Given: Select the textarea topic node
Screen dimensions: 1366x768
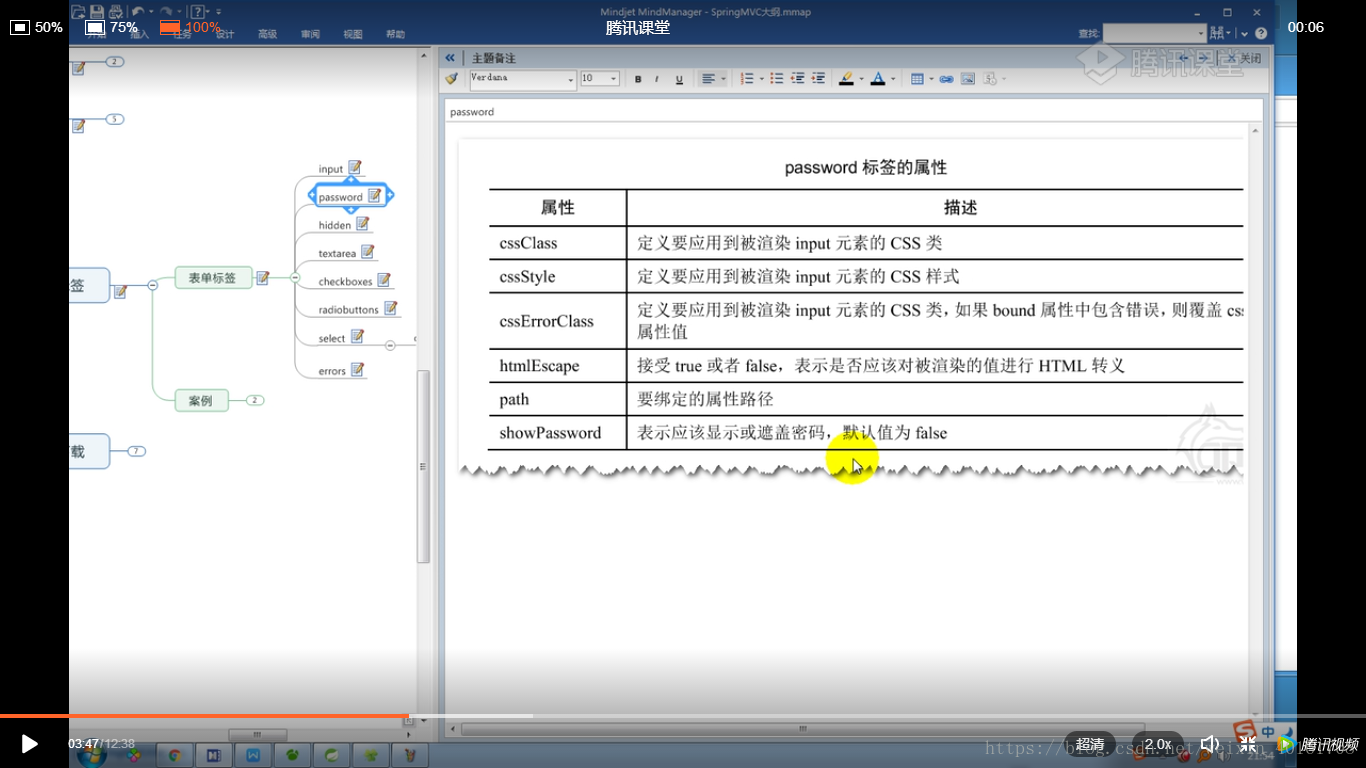Looking at the screenshot, I should 337,253.
